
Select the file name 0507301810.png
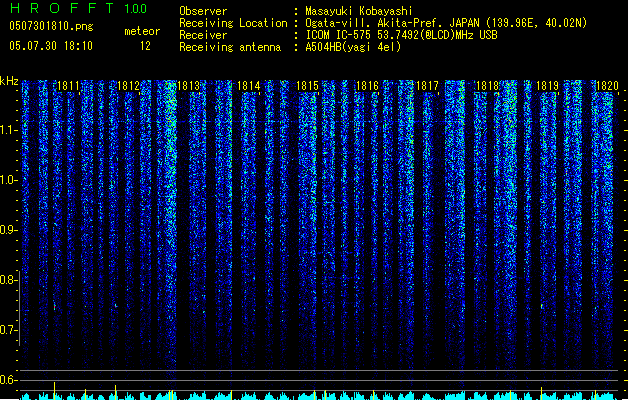coord(51,26)
